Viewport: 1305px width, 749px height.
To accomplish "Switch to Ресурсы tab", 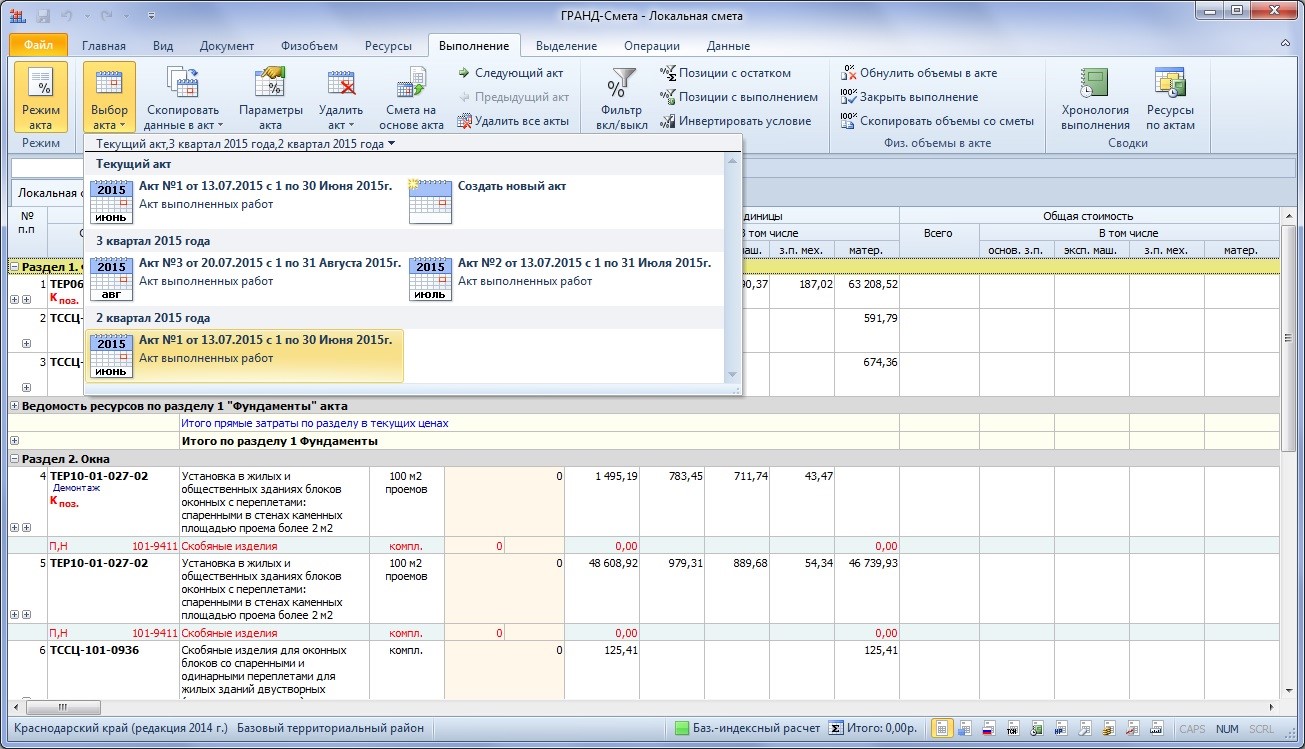I will [x=388, y=46].
